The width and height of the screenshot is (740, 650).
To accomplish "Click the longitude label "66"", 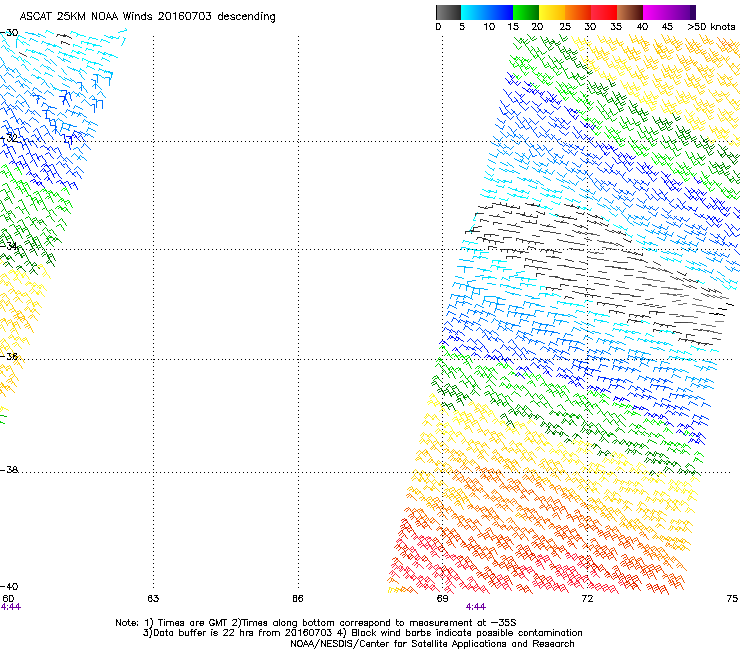I will tap(298, 599).
